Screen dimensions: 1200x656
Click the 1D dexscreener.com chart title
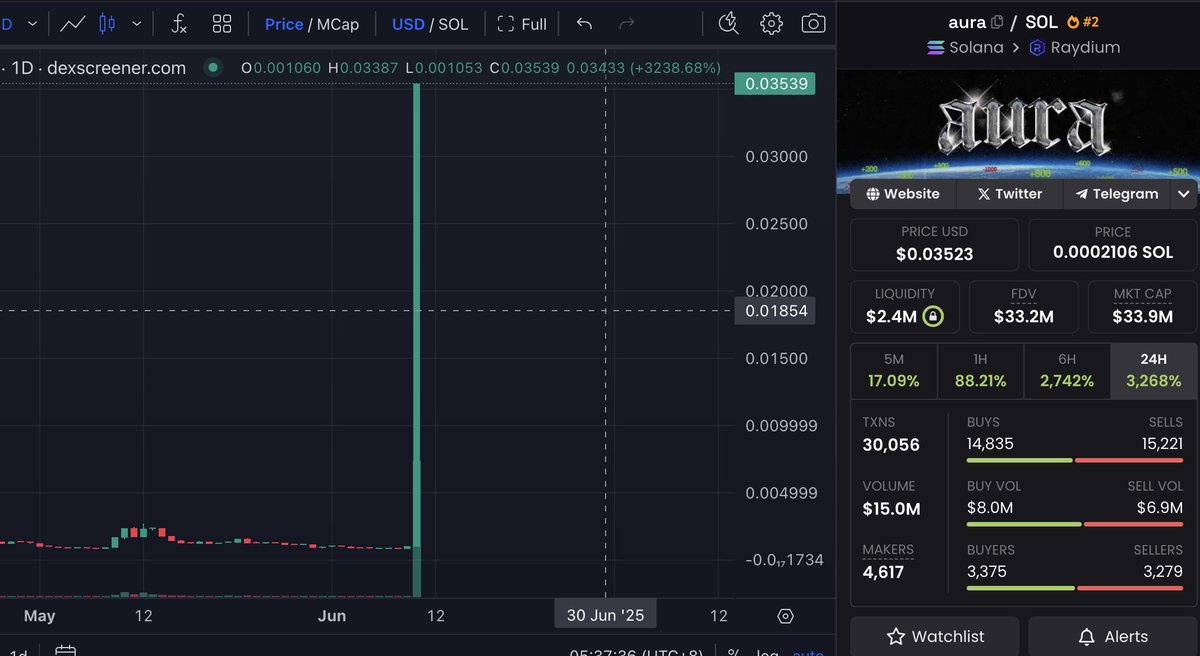99,68
